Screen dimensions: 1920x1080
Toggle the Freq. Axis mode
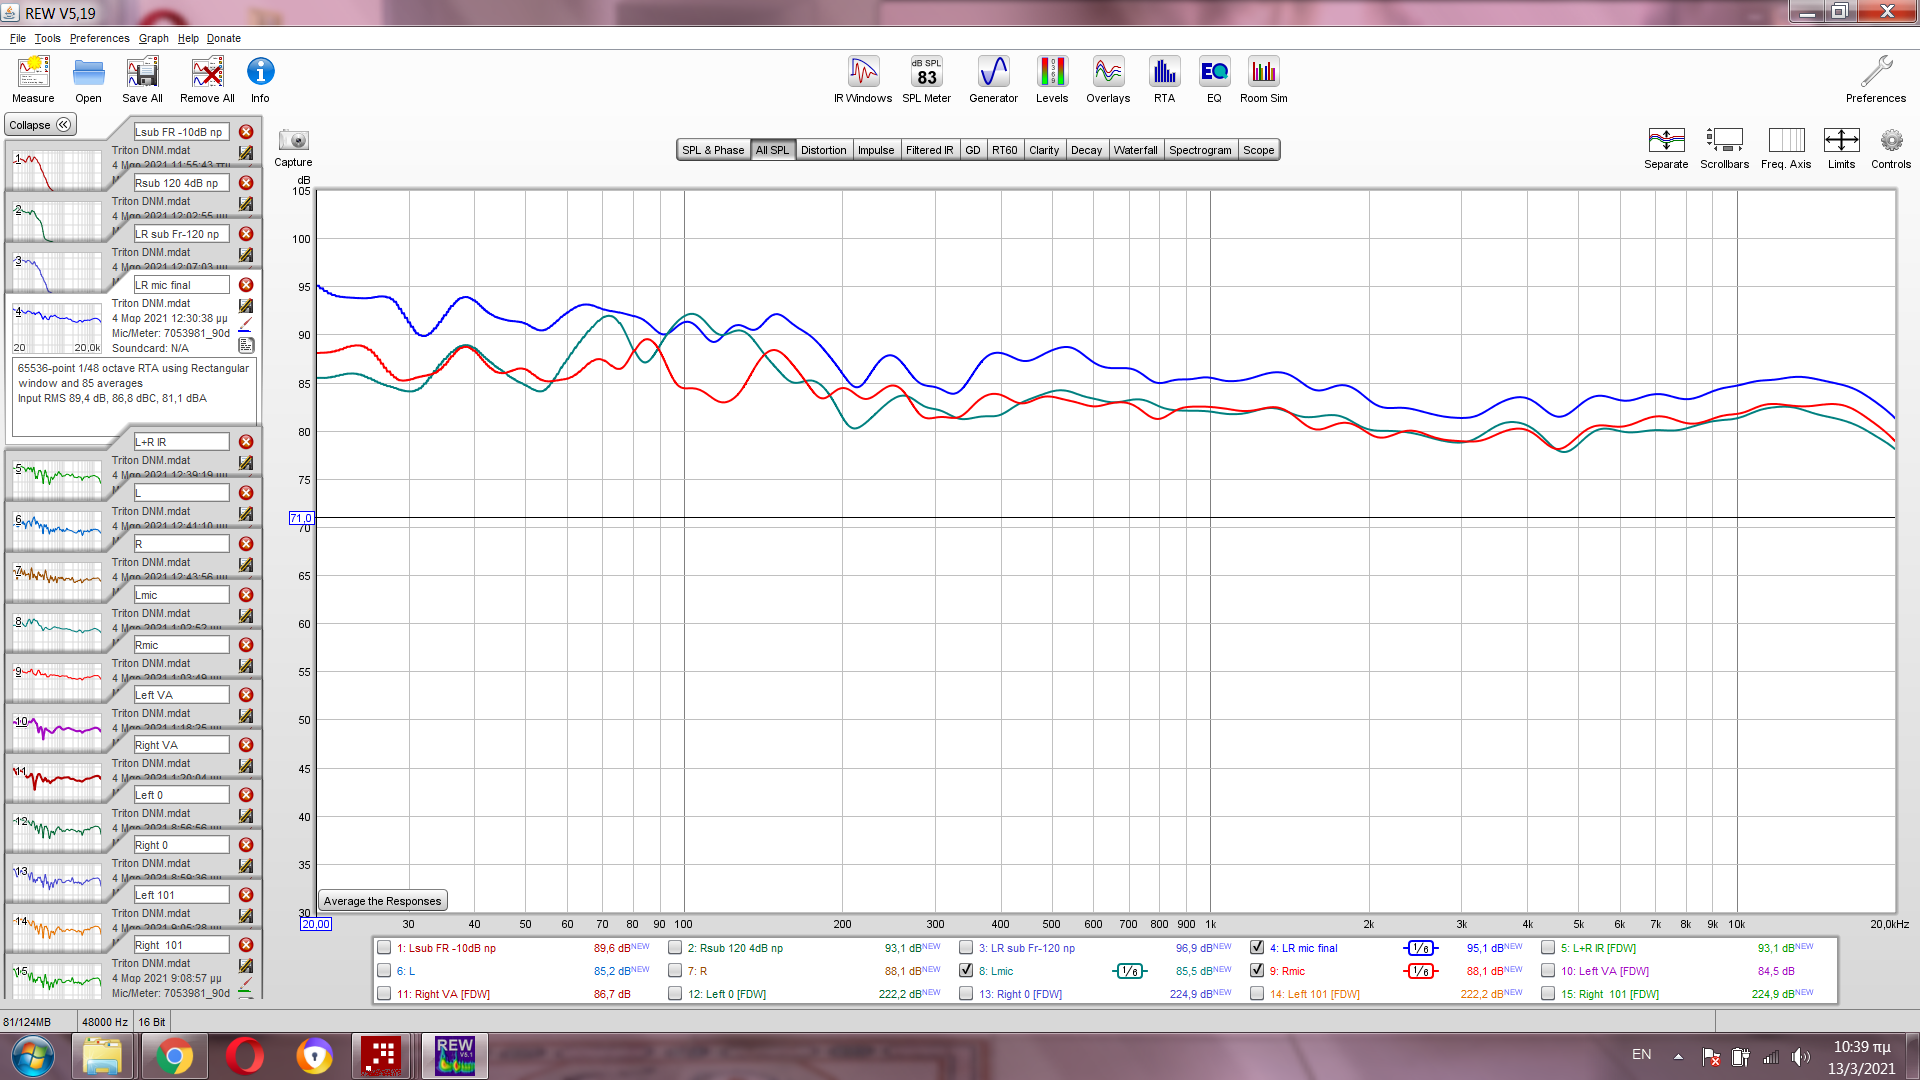1786,147
